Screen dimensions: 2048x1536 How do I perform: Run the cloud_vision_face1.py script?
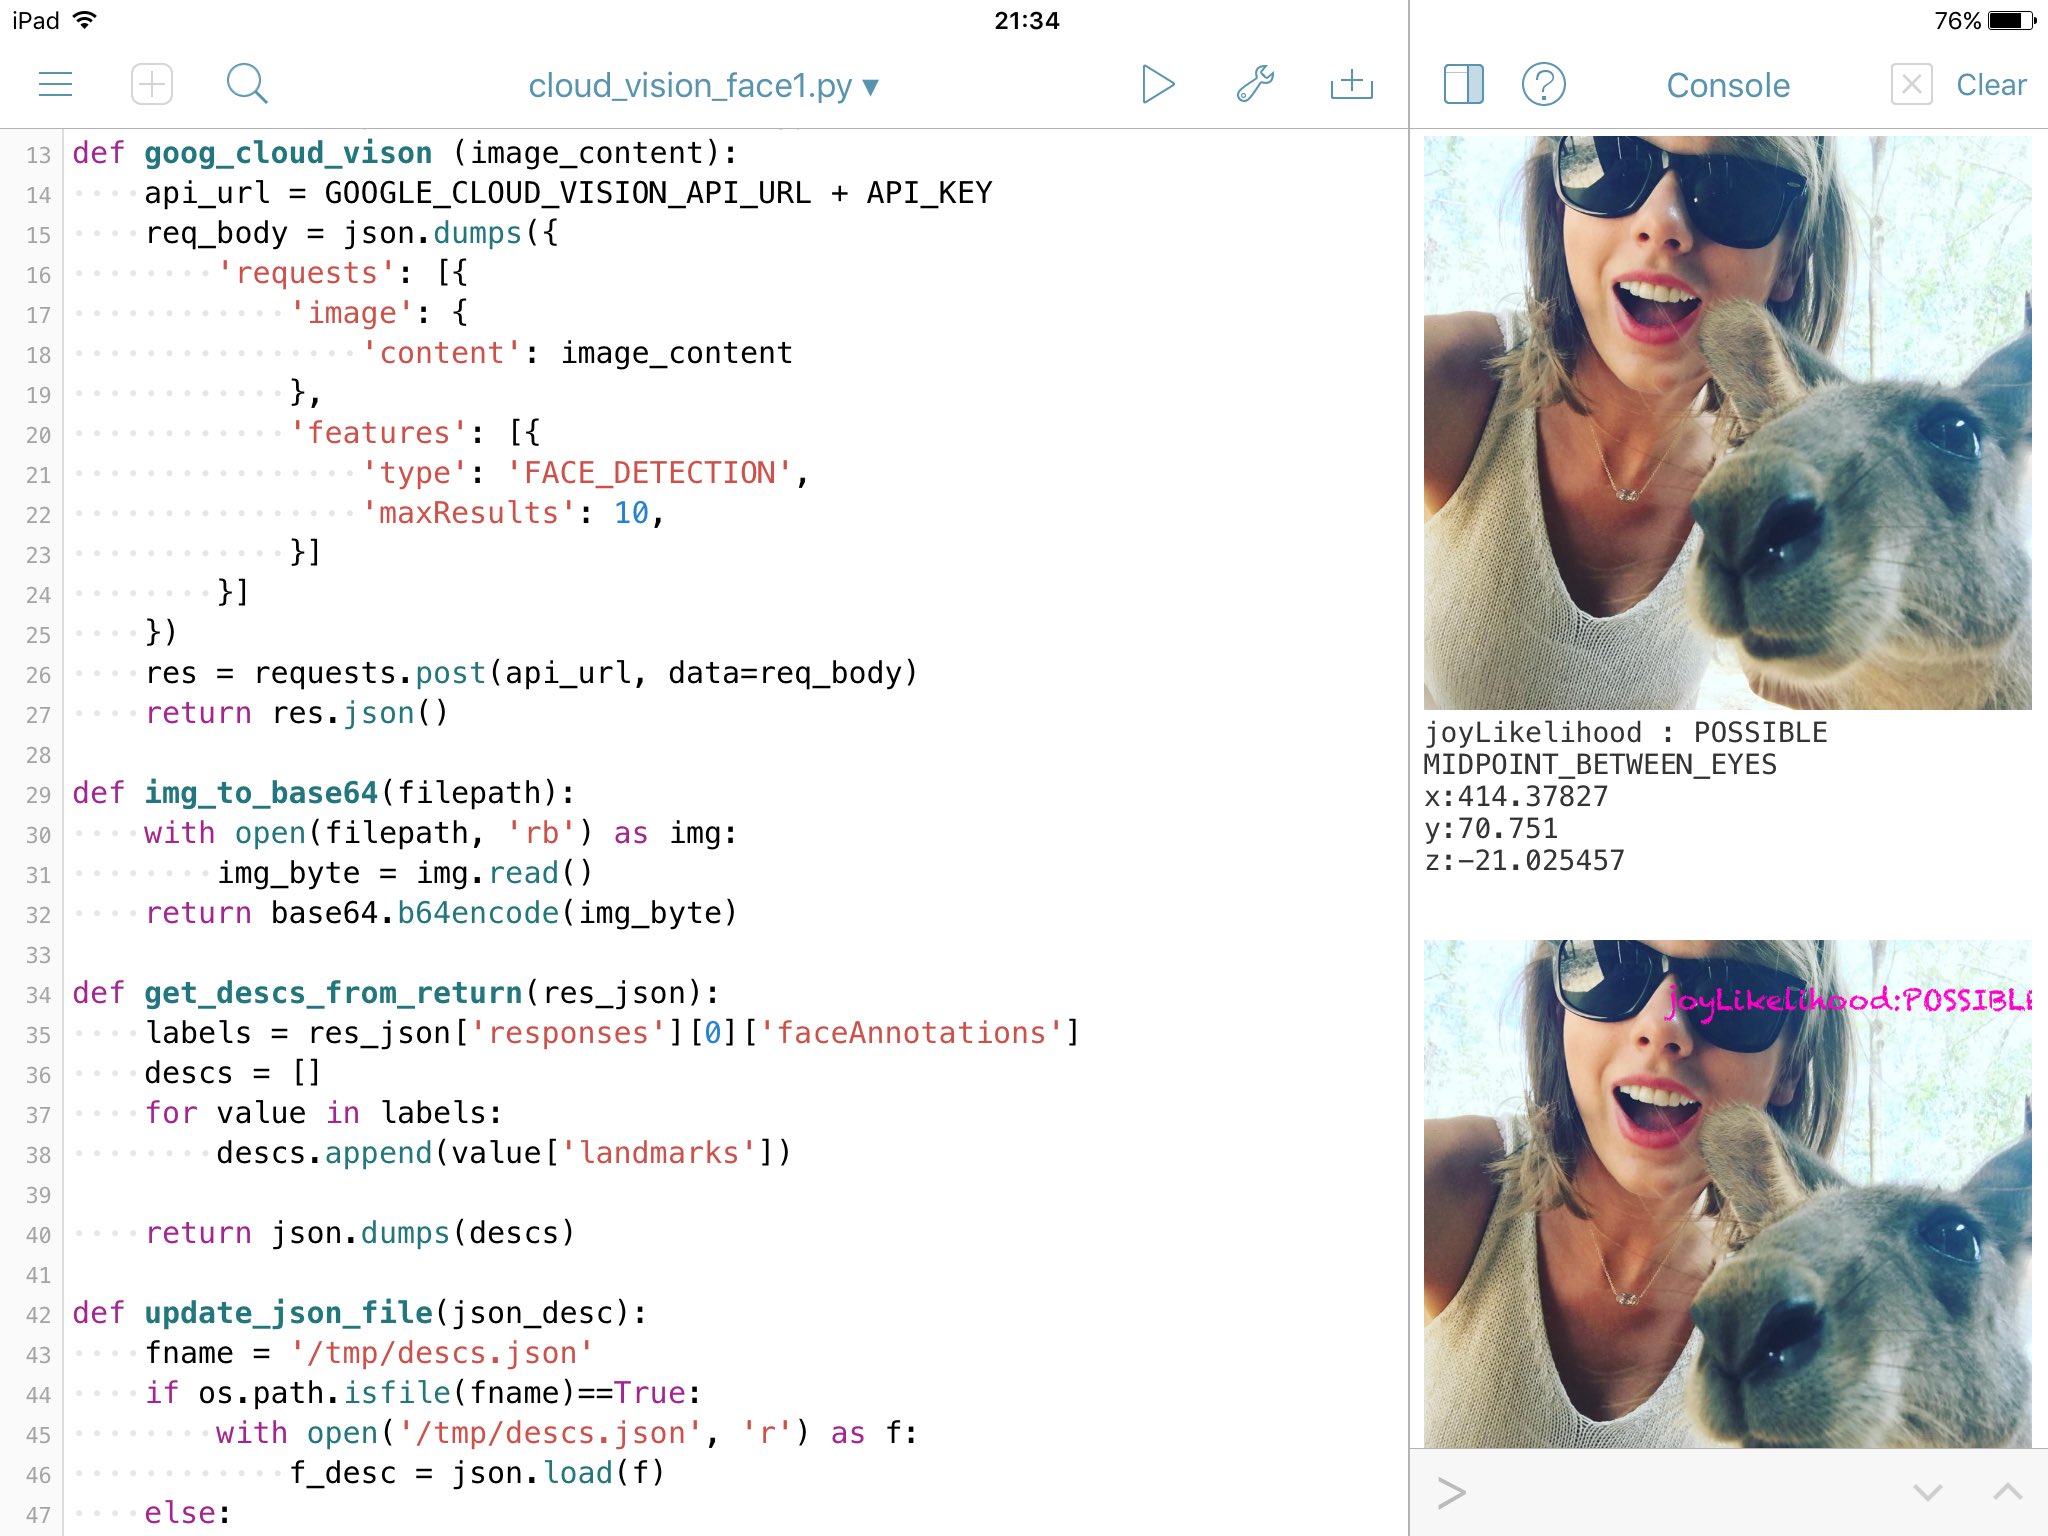click(x=1160, y=84)
